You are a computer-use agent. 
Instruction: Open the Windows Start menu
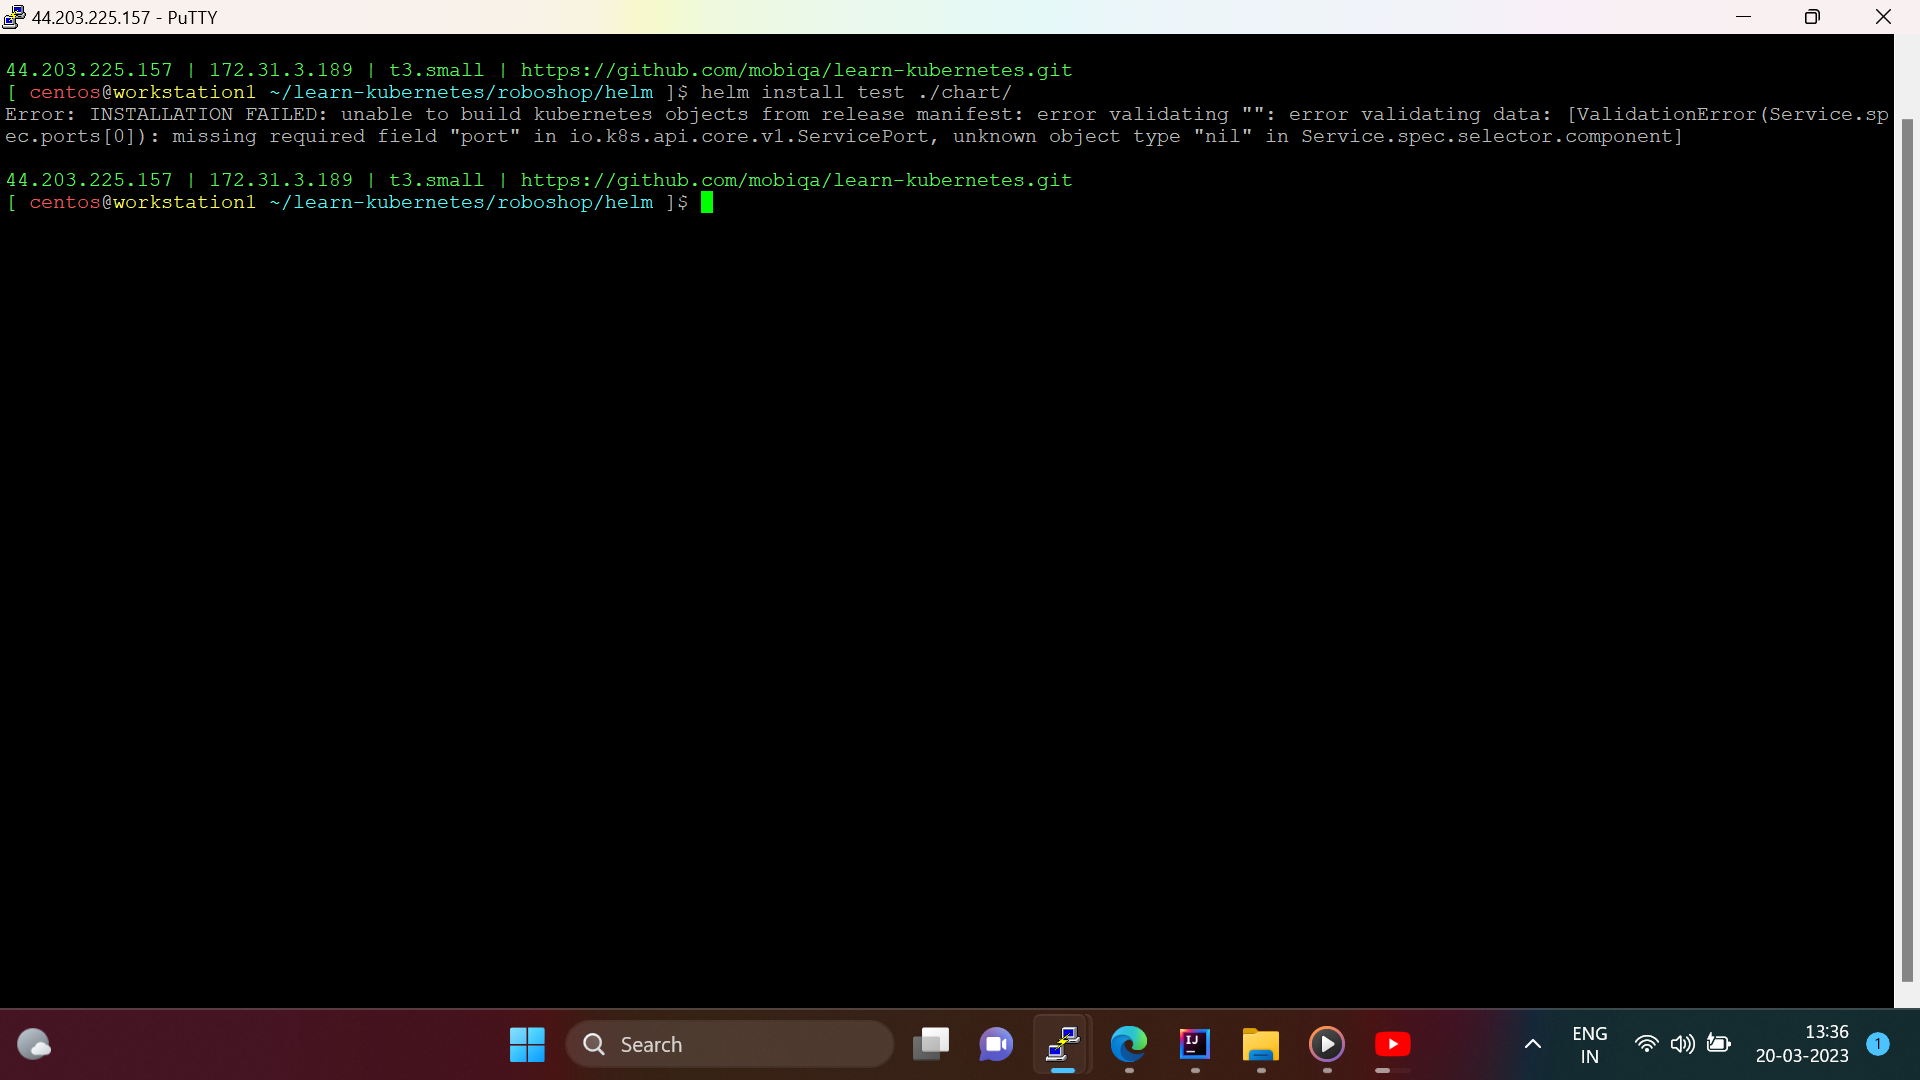(527, 1044)
